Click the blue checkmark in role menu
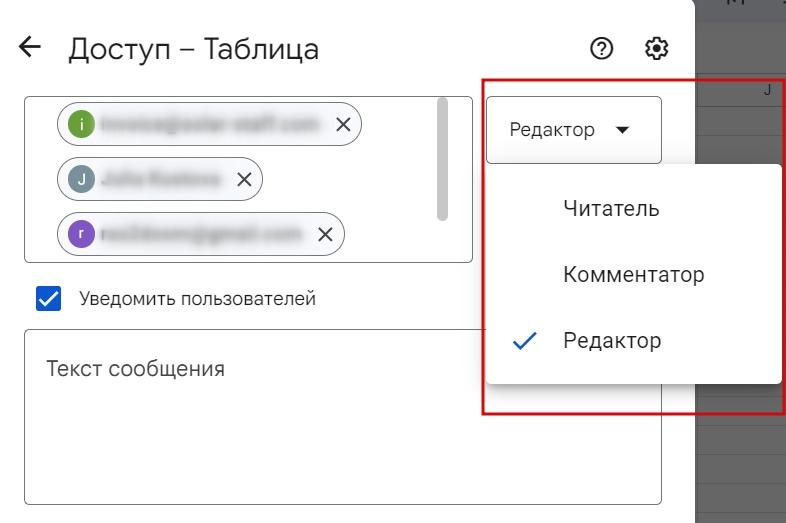This screenshot has width=786, height=523. (x=524, y=341)
